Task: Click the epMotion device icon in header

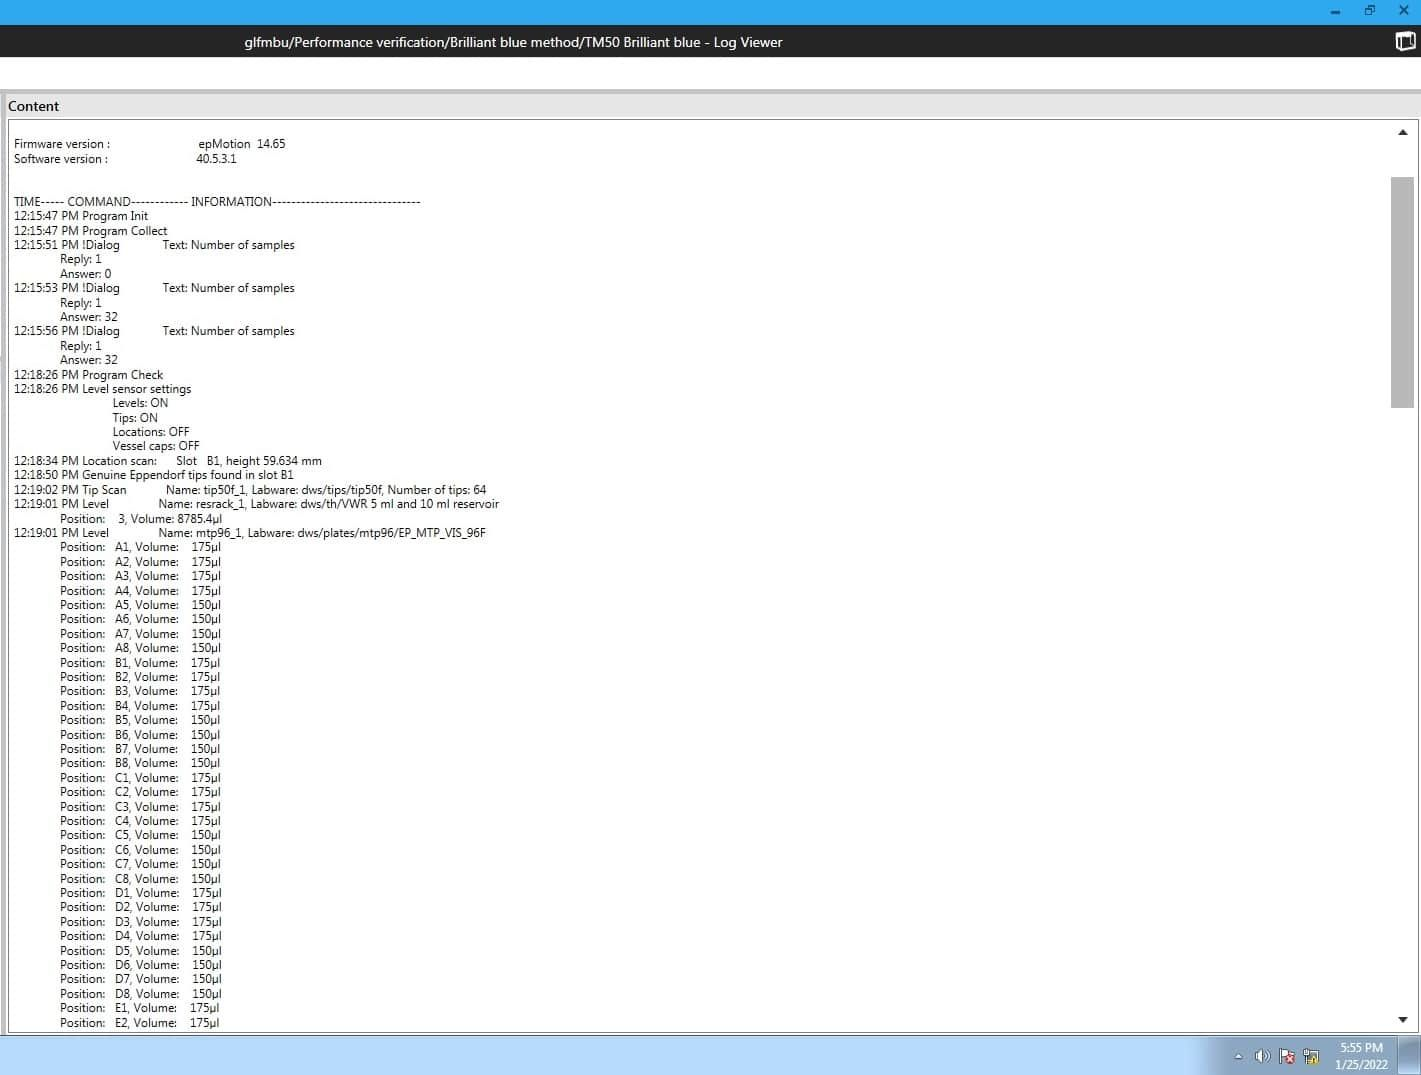Action: pyautogui.click(x=1405, y=41)
